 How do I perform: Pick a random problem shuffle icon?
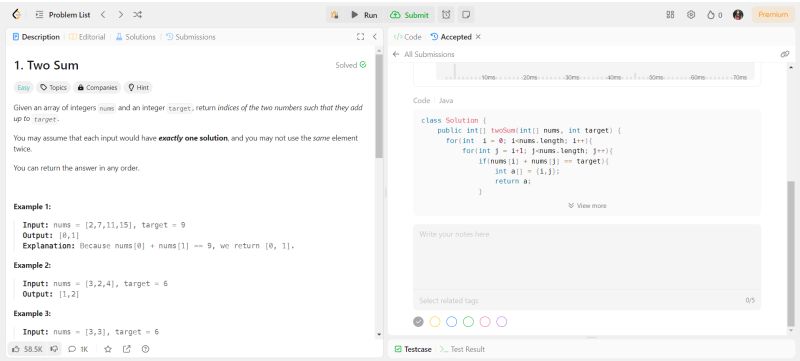pyautogui.click(x=137, y=15)
